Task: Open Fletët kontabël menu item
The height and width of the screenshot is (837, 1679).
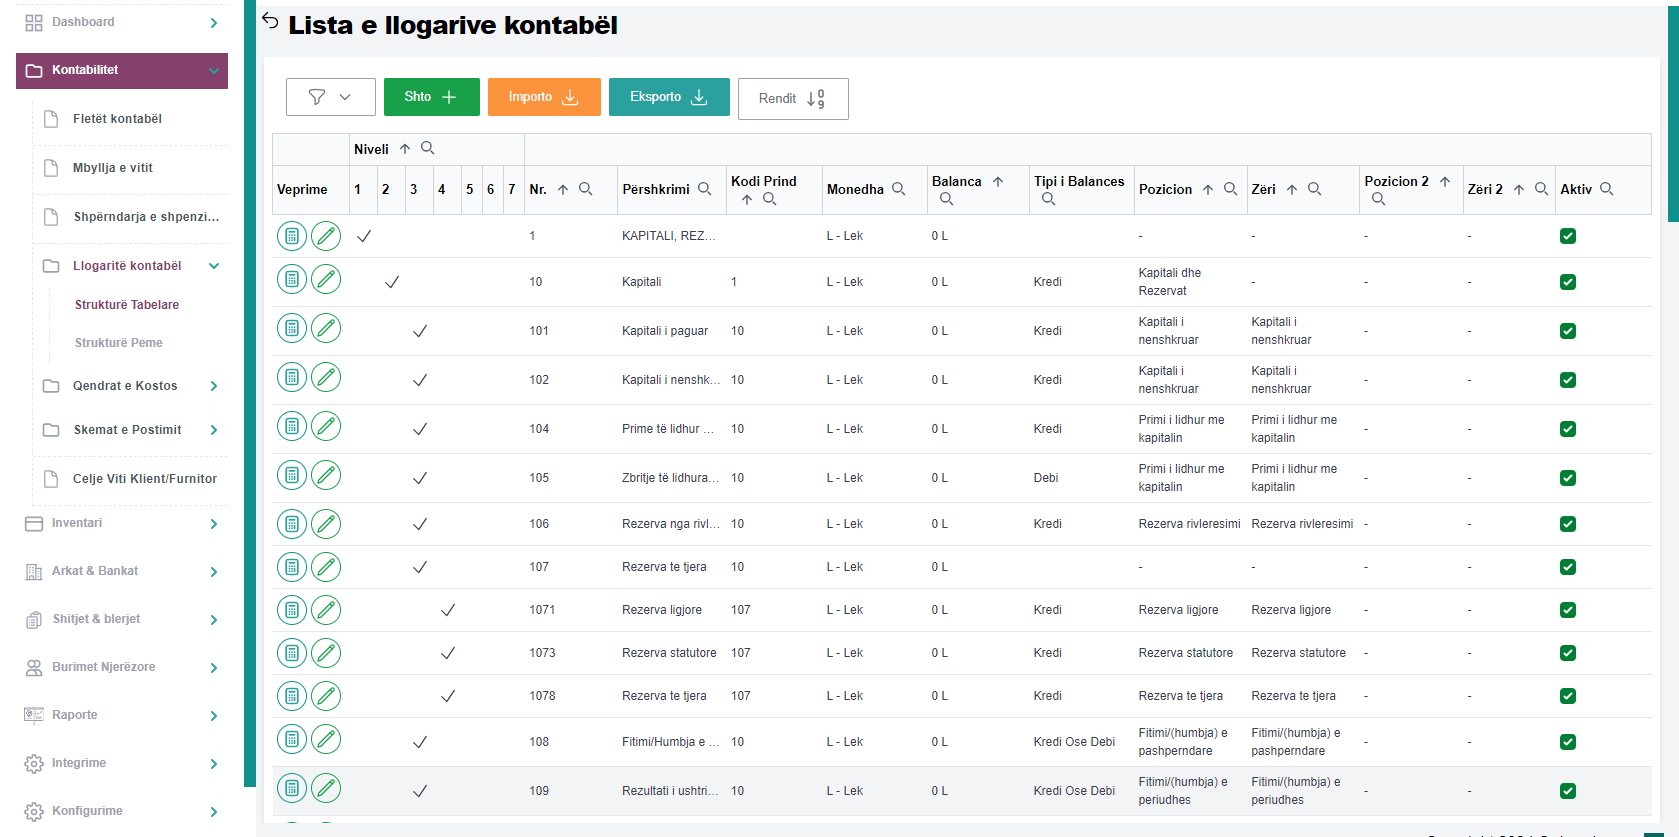Action: tap(117, 119)
